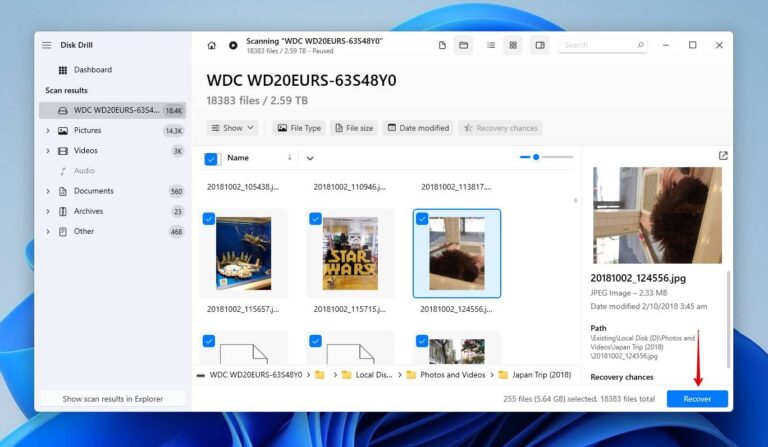
Task: Toggle the preview panel icon
Action: coord(540,45)
